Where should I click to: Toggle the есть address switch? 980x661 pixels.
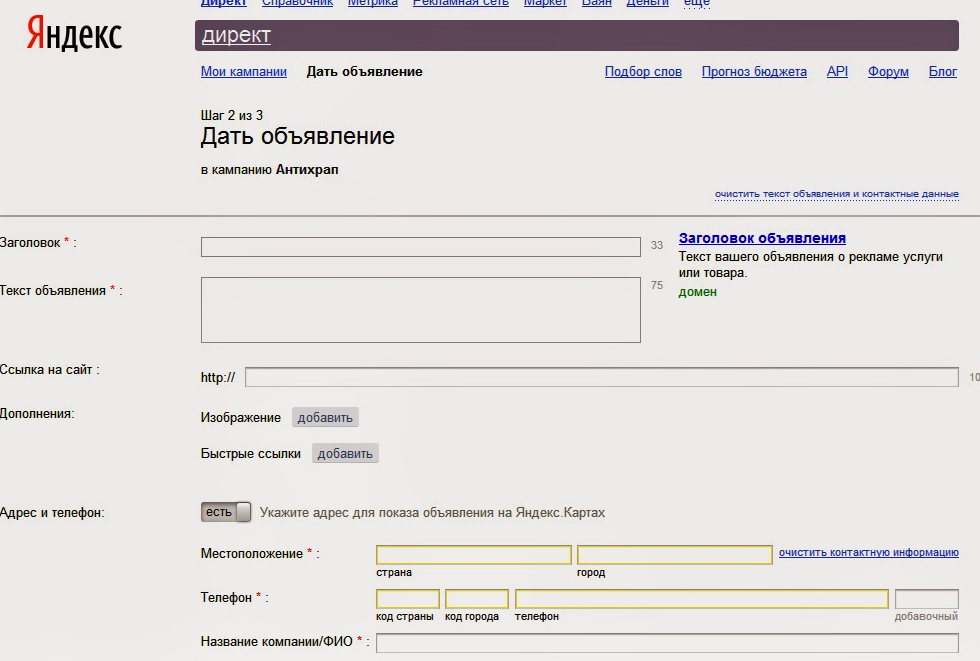click(226, 512)
